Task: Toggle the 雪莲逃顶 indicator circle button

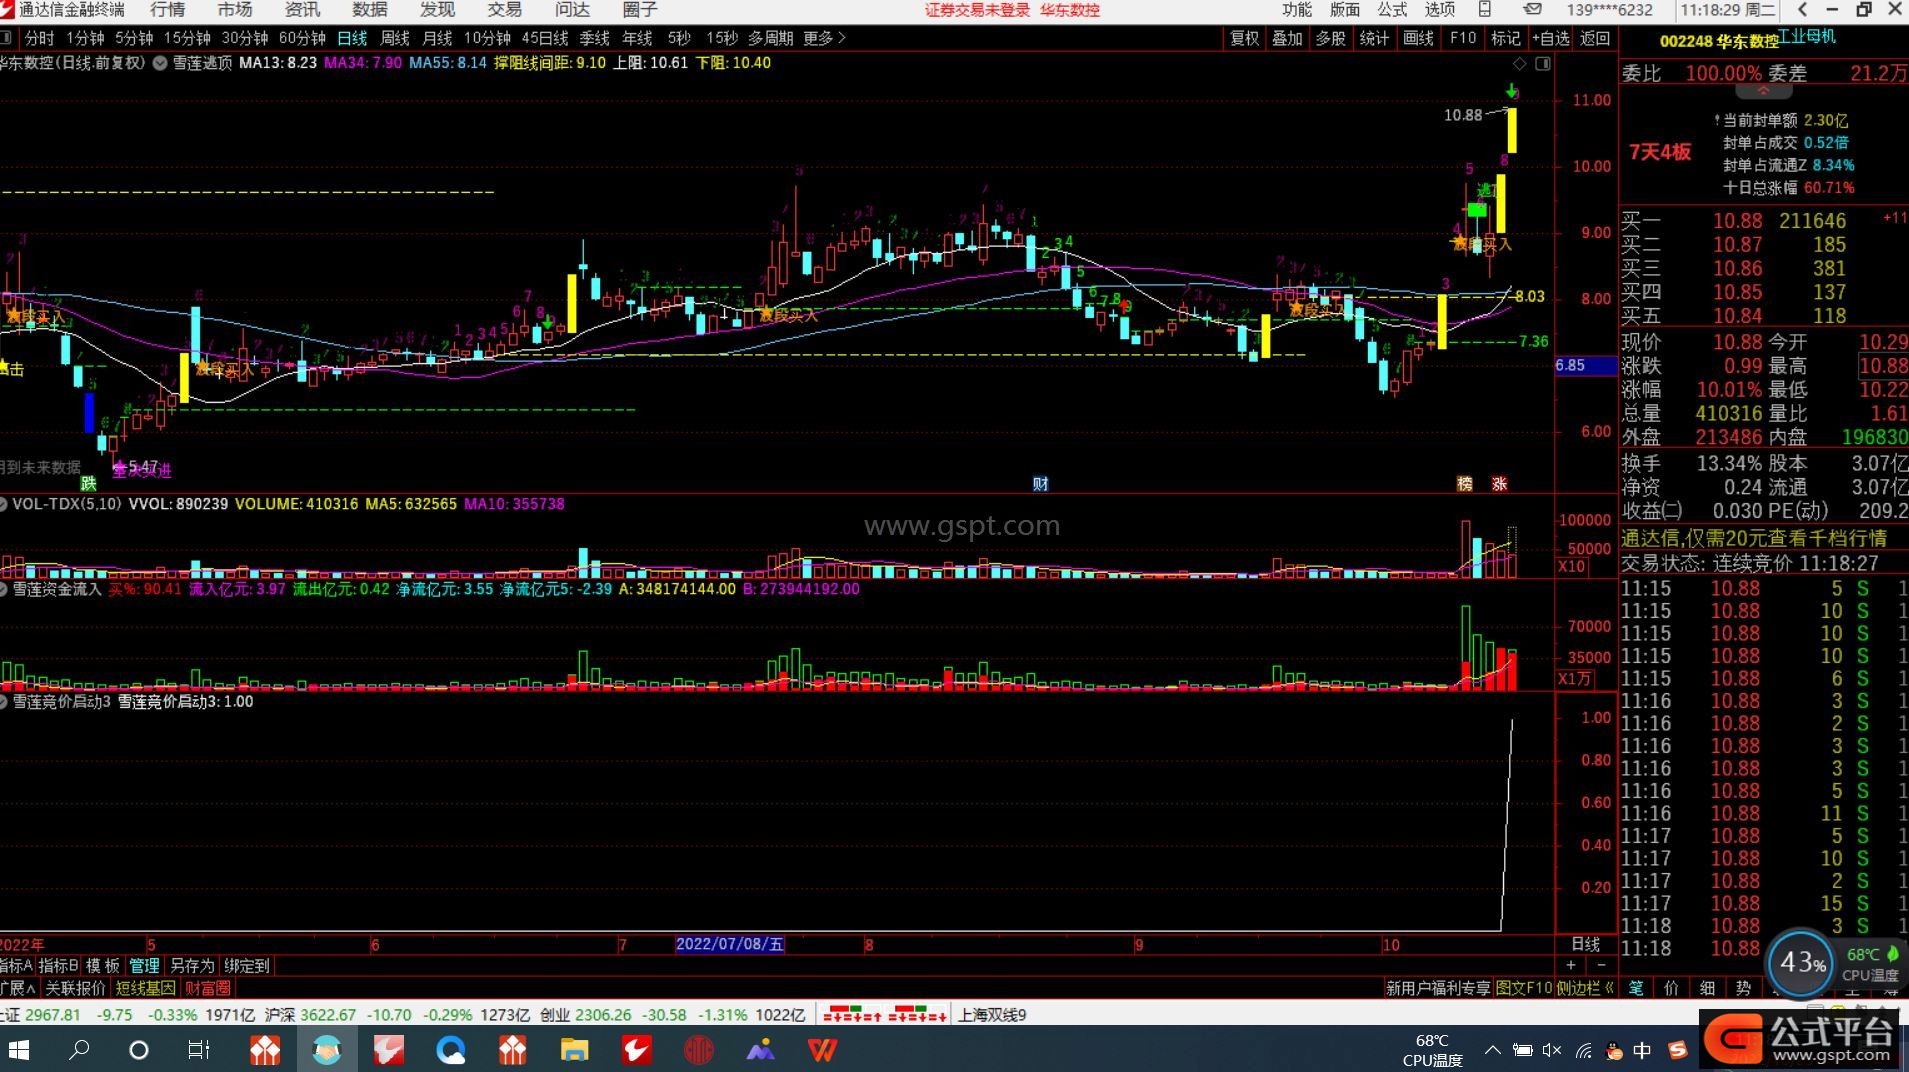Action: (159, 63)
